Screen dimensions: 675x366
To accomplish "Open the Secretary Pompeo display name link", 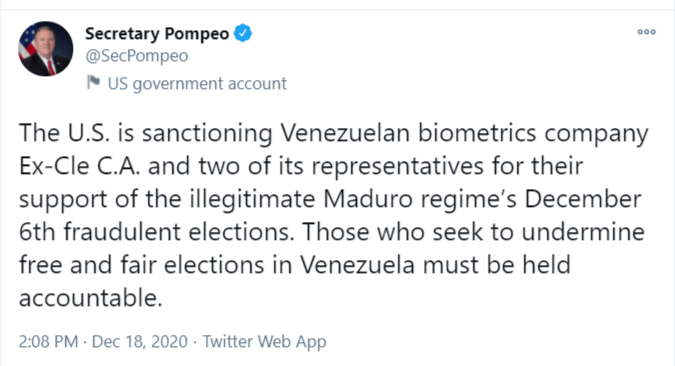I will 157,34.
